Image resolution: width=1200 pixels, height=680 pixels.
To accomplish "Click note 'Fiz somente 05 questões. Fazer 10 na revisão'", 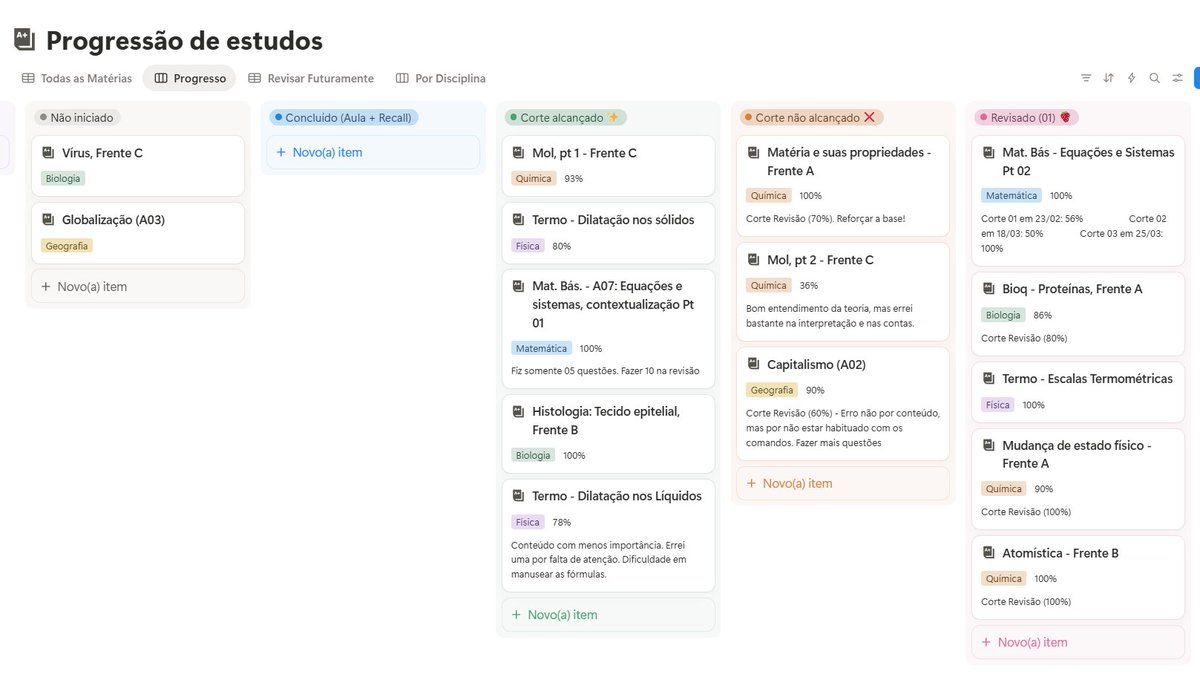I will [x=605, y=371].
